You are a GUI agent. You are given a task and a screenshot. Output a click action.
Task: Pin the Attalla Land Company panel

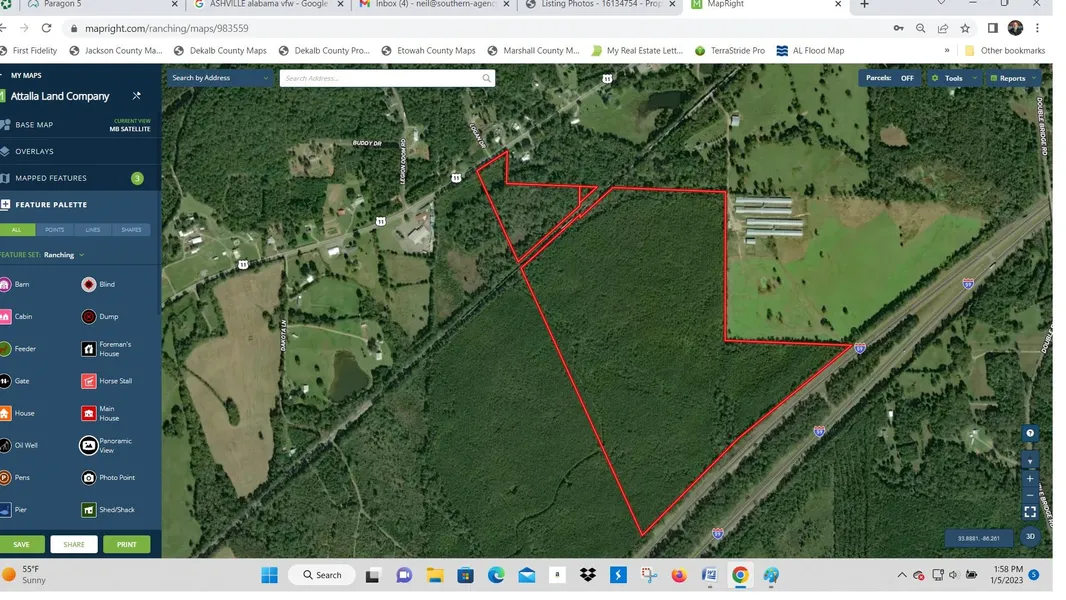137,96
